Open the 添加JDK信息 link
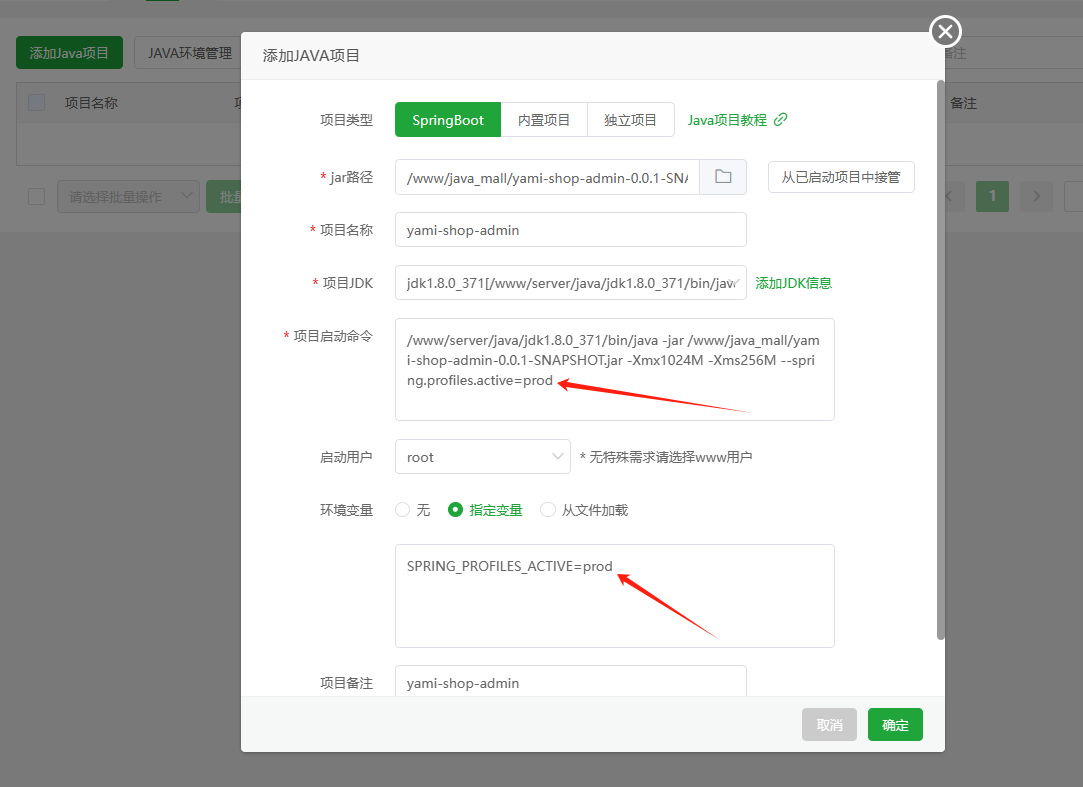The height and width of the screenshot is (787, 1083). 793,283
